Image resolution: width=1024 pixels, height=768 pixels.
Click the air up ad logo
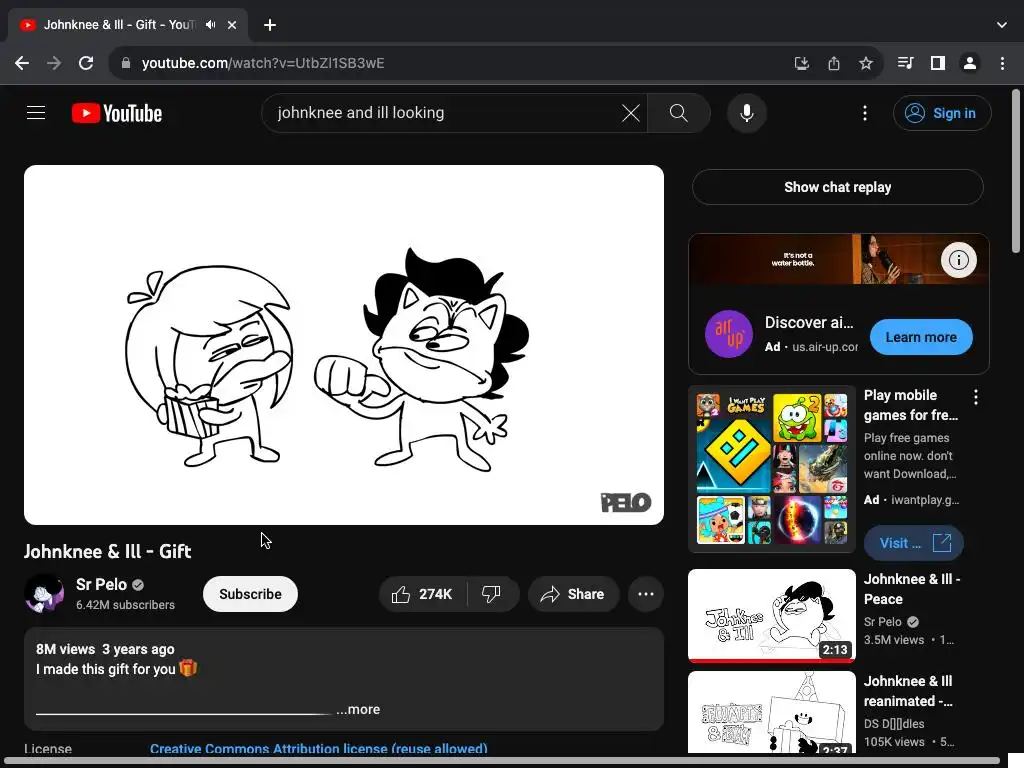[729, 334]
